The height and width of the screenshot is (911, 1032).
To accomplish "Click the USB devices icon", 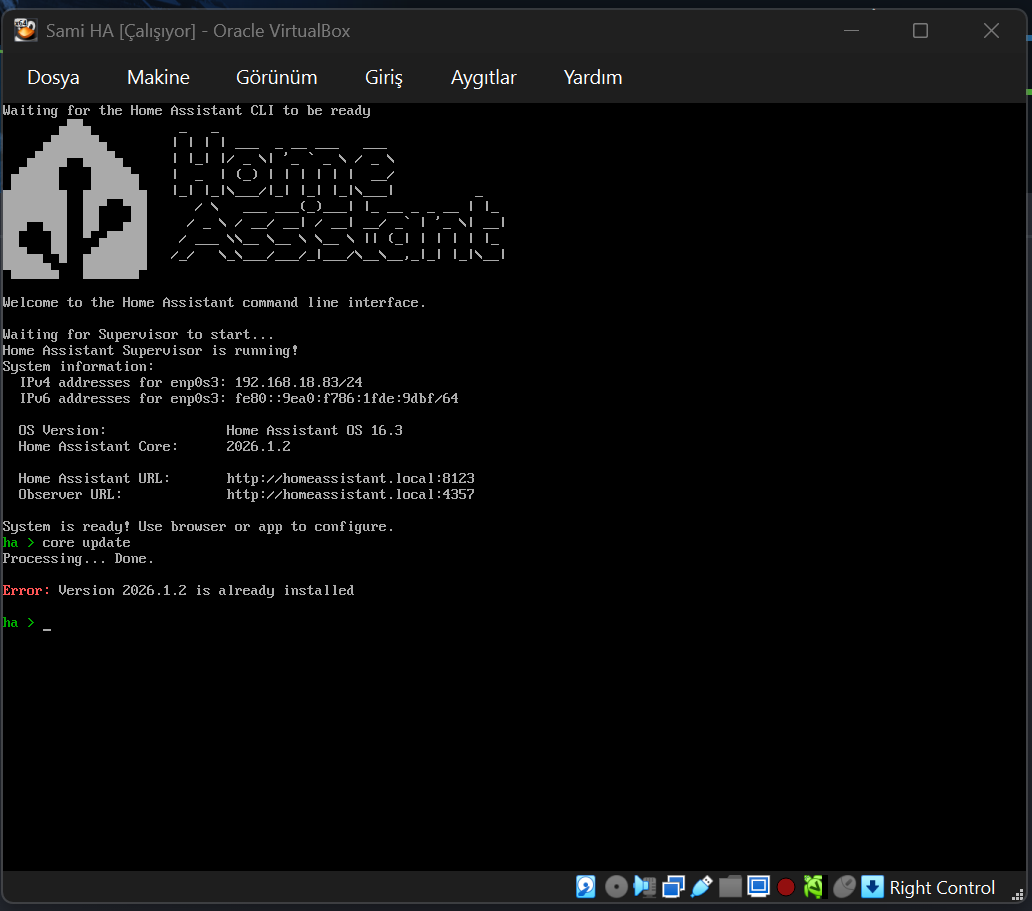I will click(x=701, y=887).
